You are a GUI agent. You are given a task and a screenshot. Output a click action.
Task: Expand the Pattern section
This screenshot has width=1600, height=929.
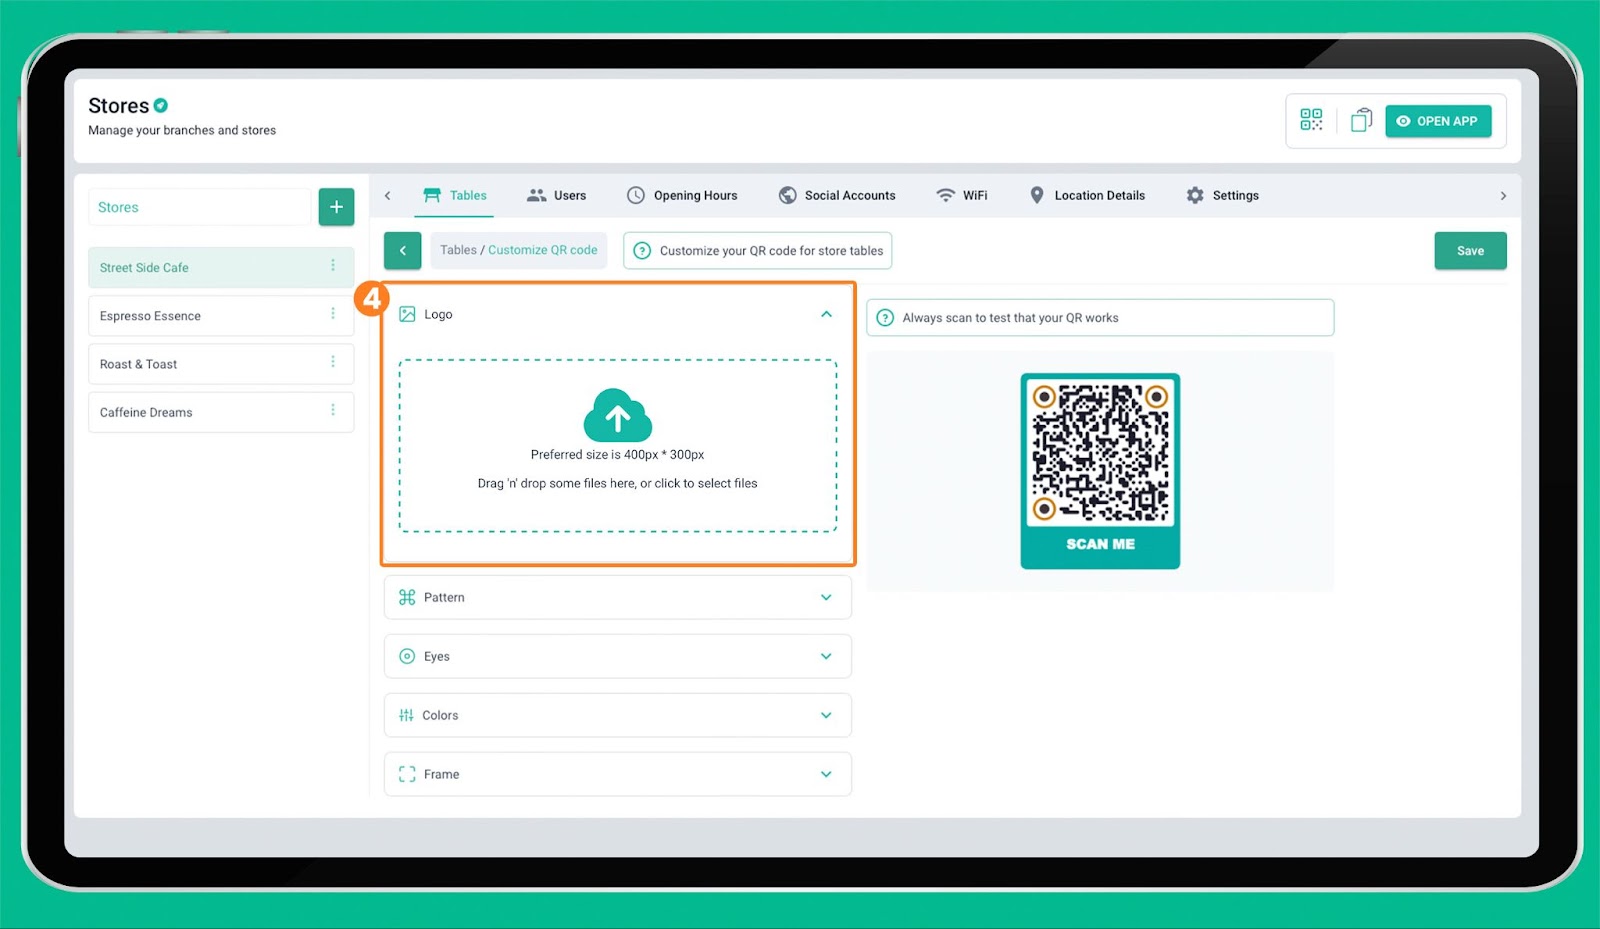[x=618, y=597]
